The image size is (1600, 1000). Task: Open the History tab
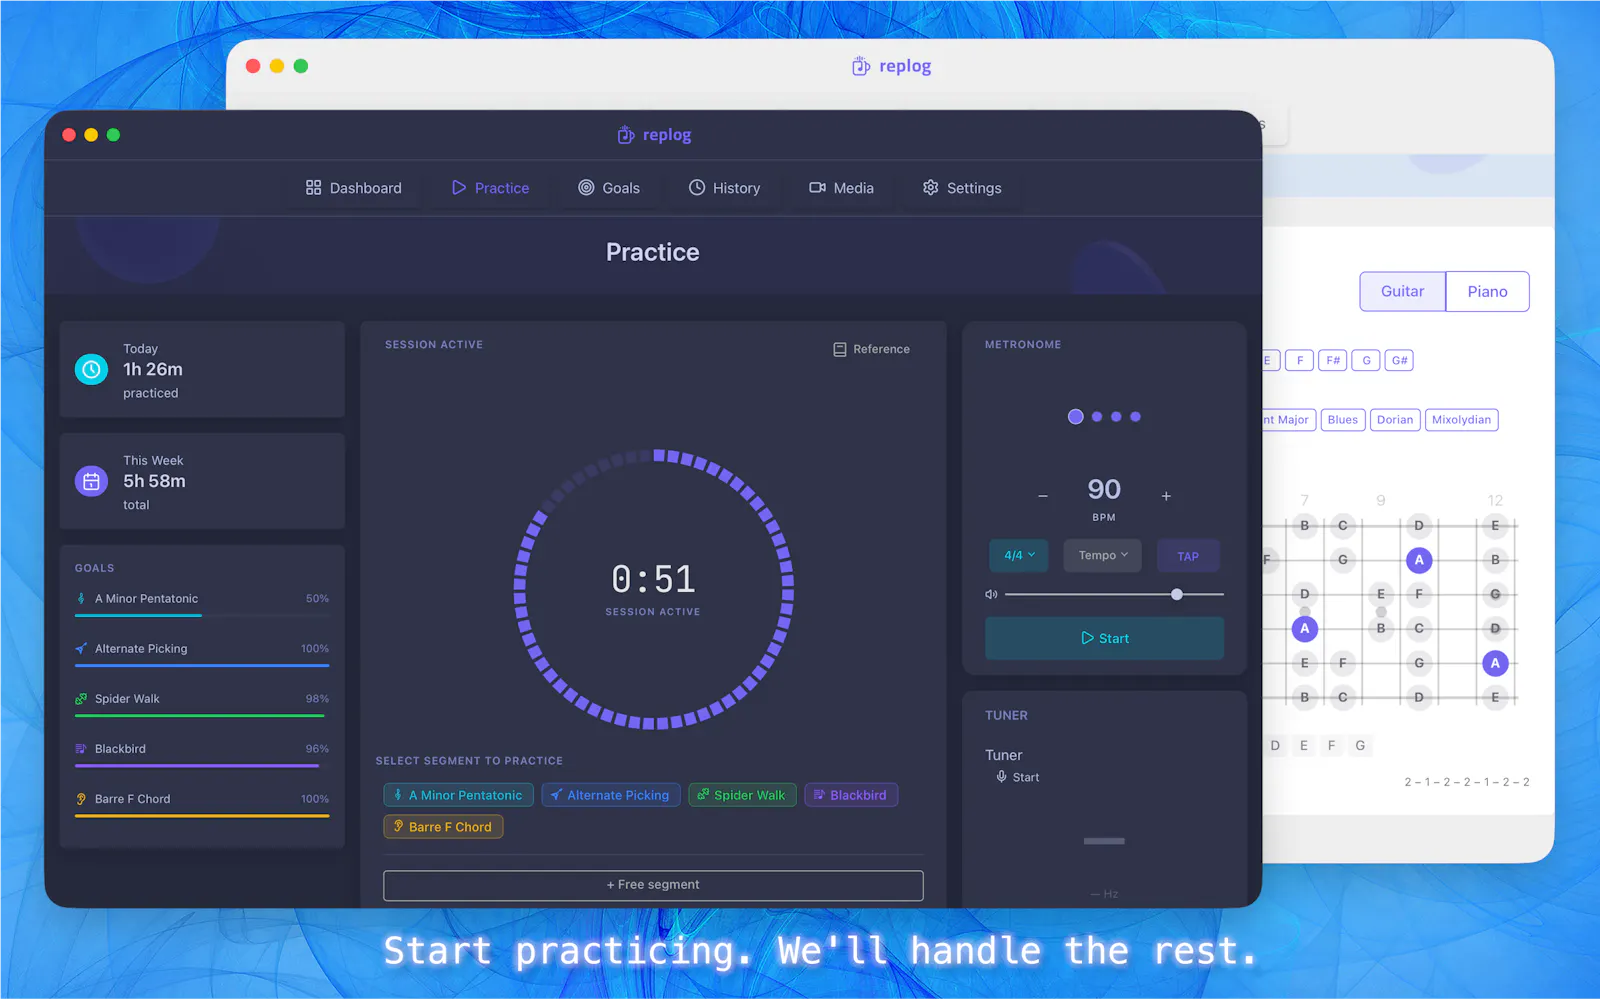pyautogui.click(x=724, y=188)
